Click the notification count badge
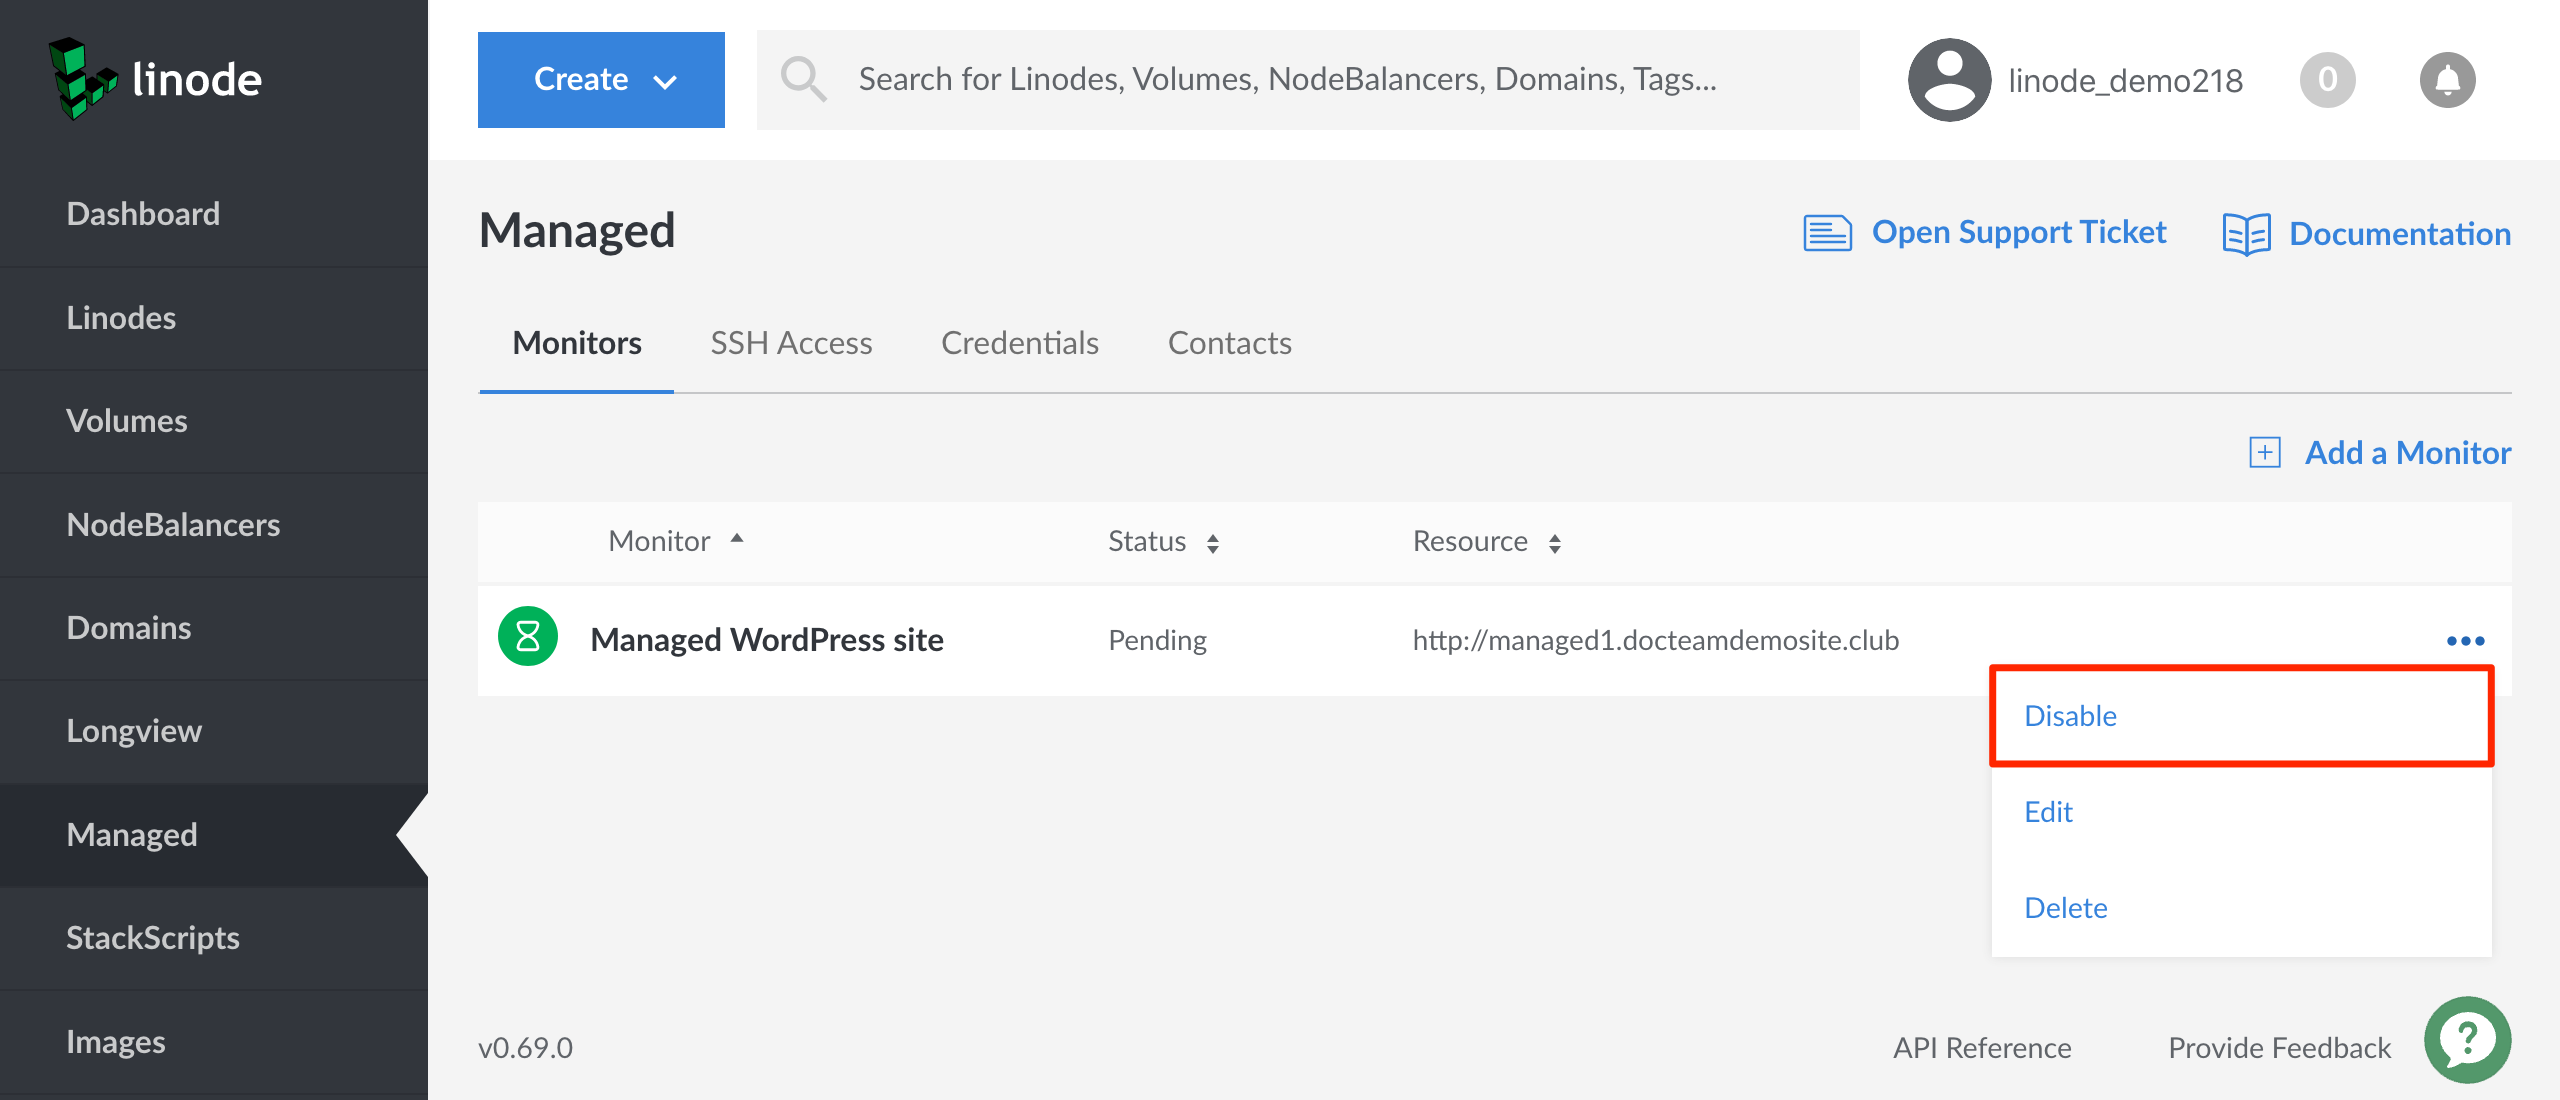Viewport: 2560px width, 1100px height. [x=2327, y=80]
